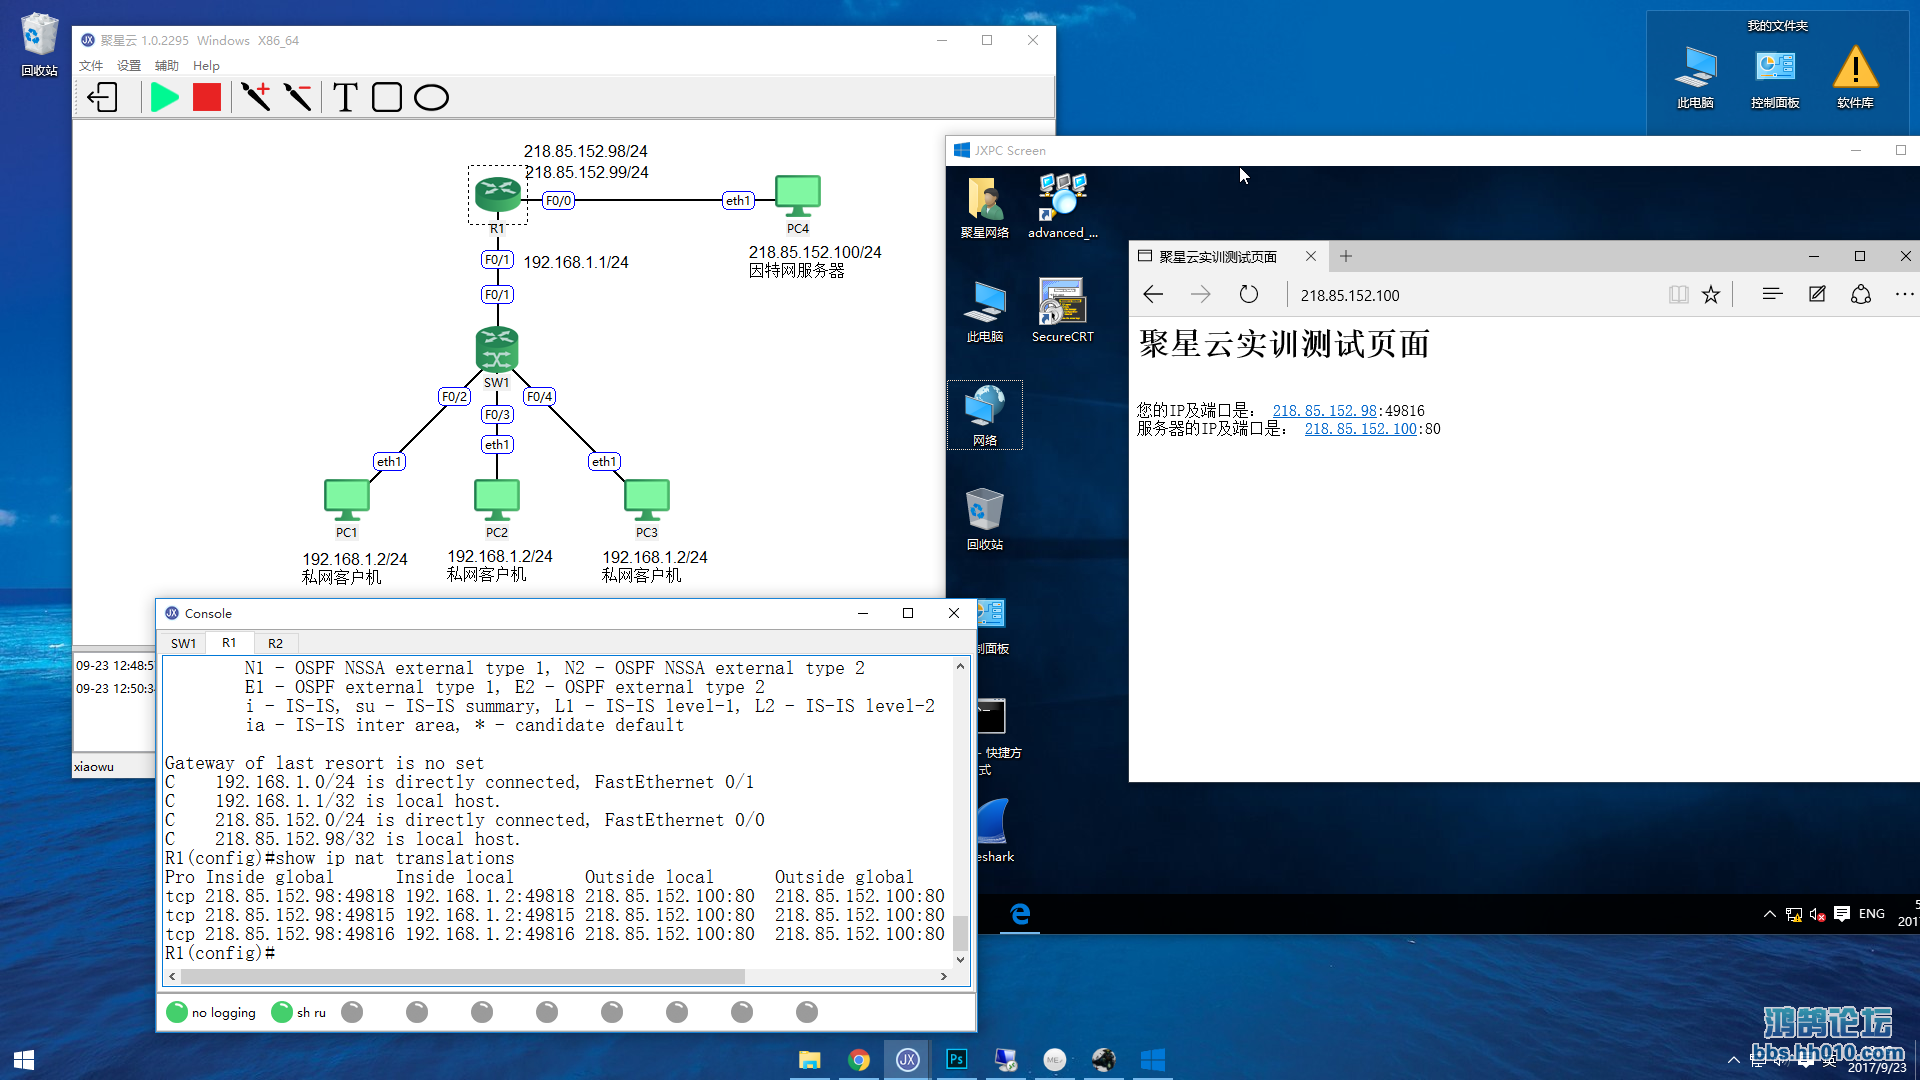The image size is (1920, 1080).
Task: Open Edge share icon
Action: click(x=1861, y=294)
